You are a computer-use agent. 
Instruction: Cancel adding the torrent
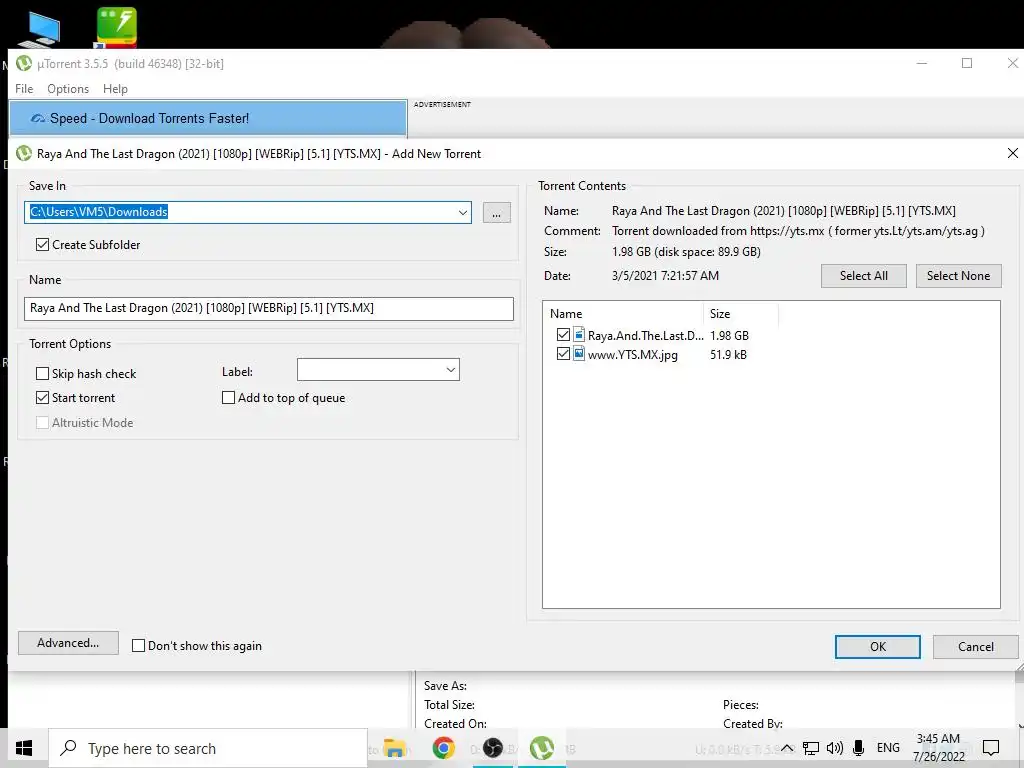[x=976, y=647]
